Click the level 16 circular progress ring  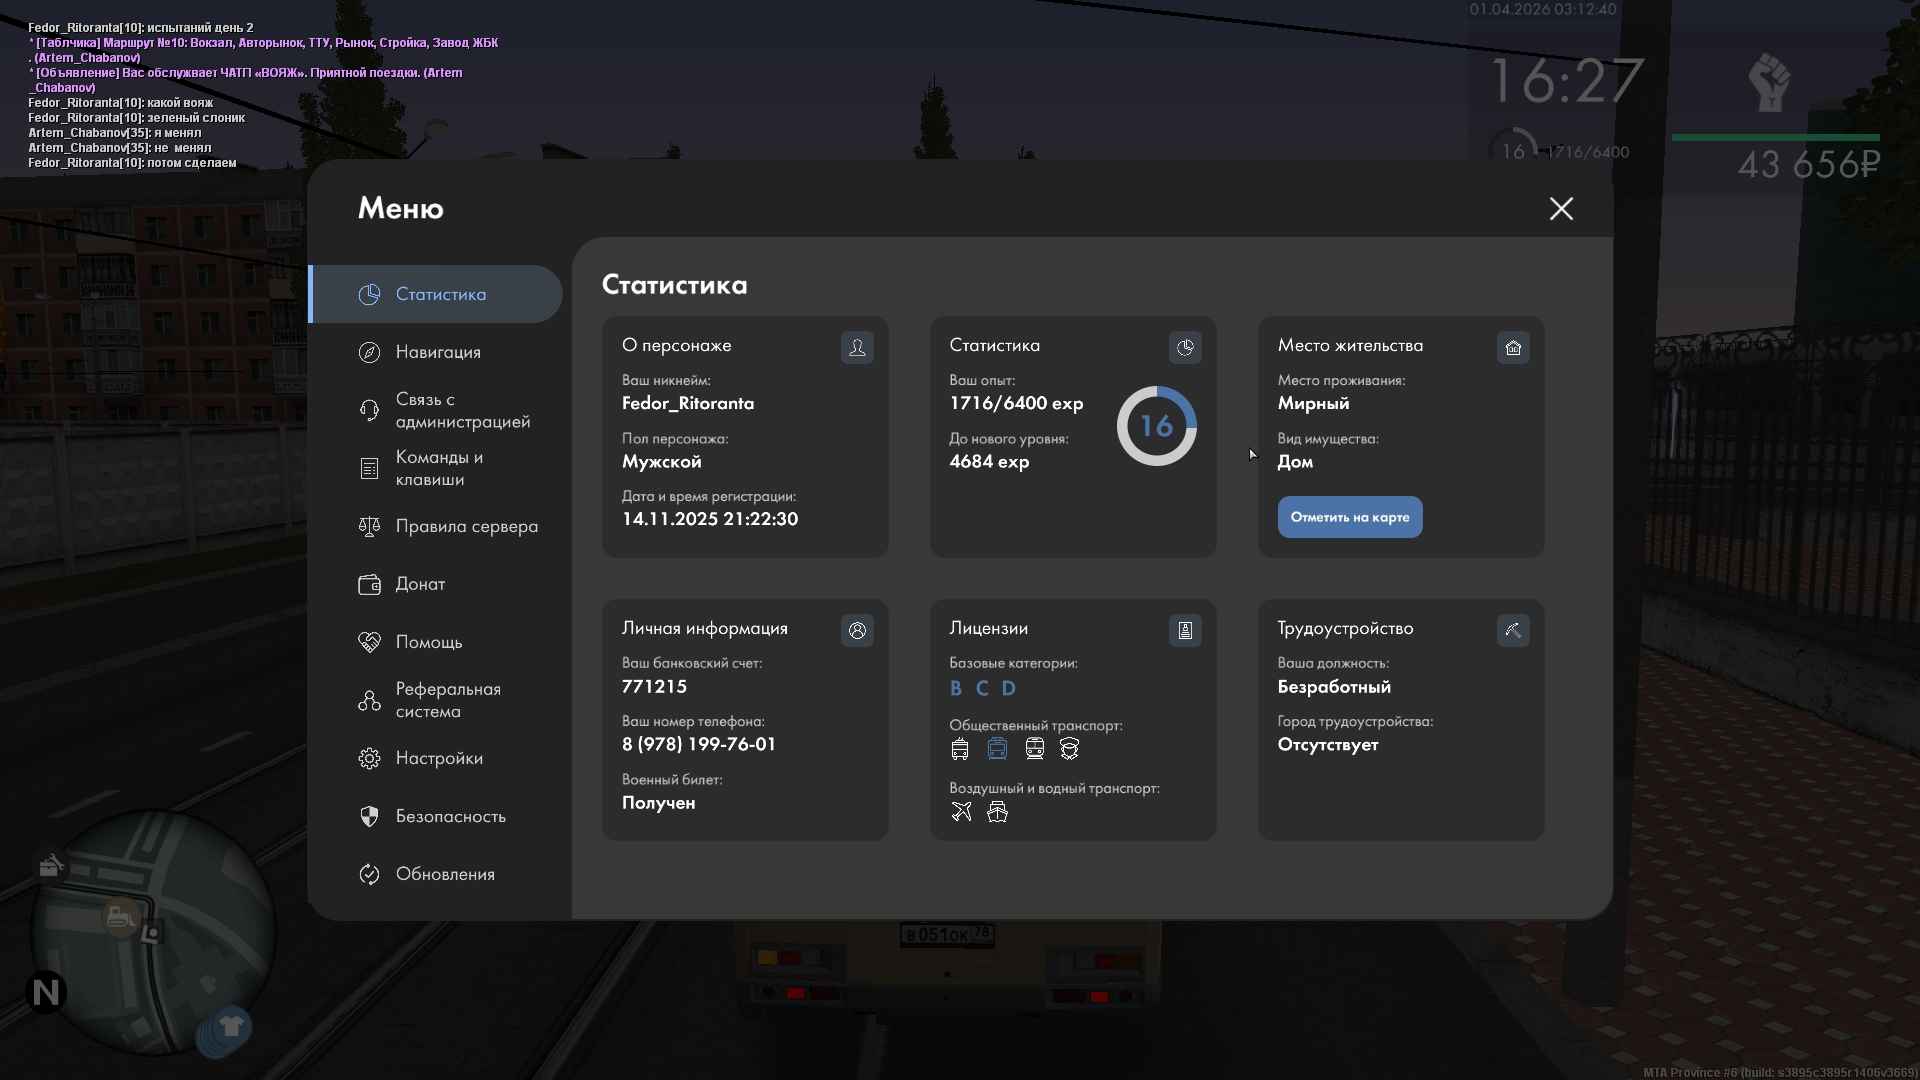(x=1156, y=426)
